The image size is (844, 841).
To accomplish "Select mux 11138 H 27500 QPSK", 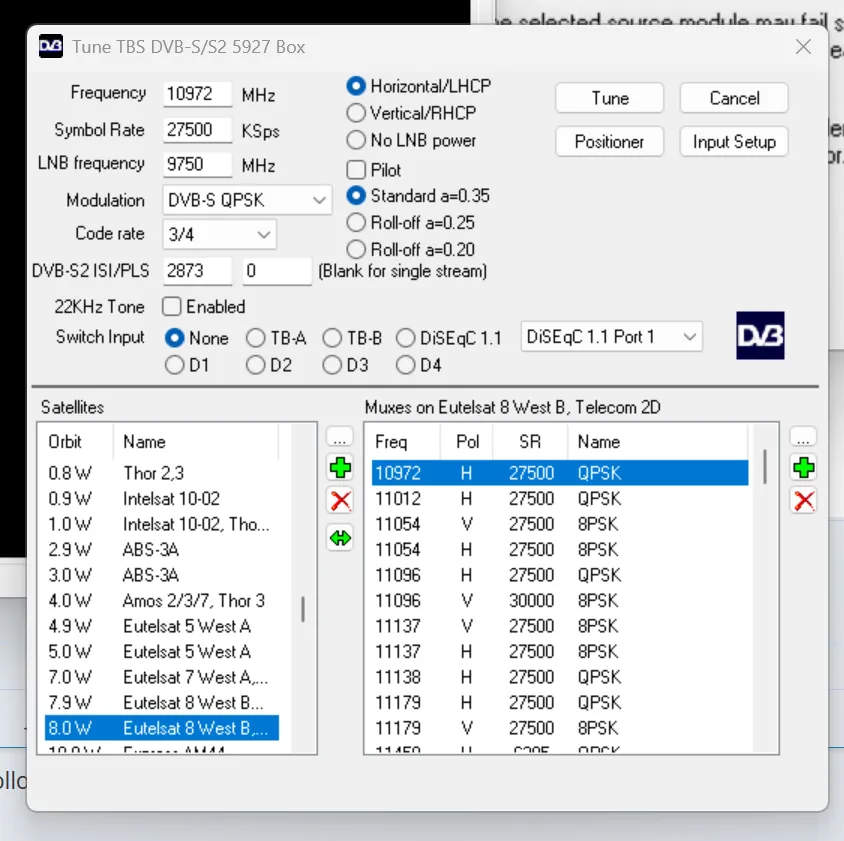I will [x=560, y=677].
